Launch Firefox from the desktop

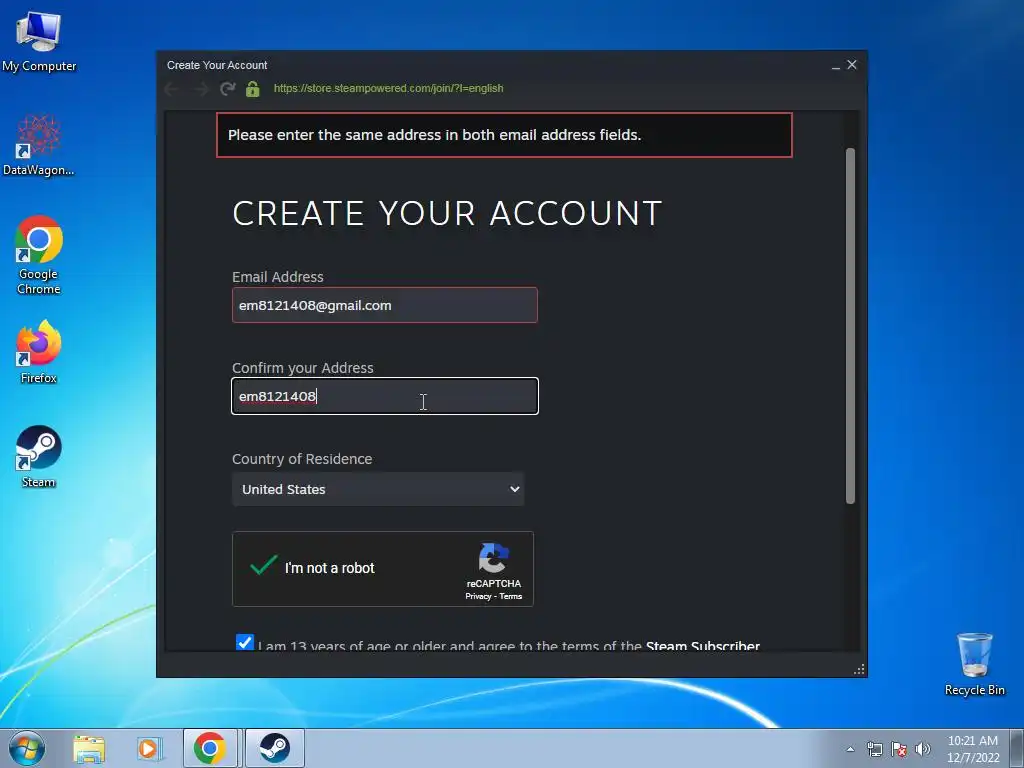(39, 351)
